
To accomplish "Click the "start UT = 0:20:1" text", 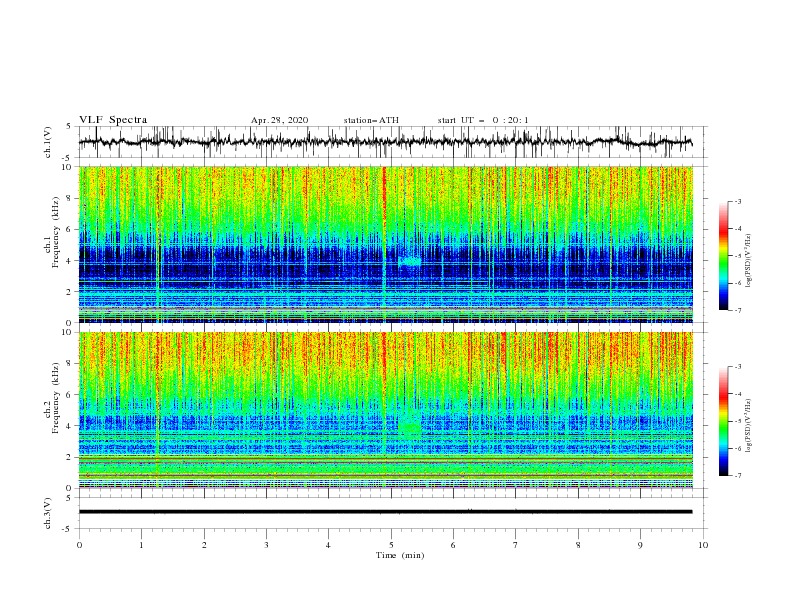I will pyautogui.click(x=483, y=120).
